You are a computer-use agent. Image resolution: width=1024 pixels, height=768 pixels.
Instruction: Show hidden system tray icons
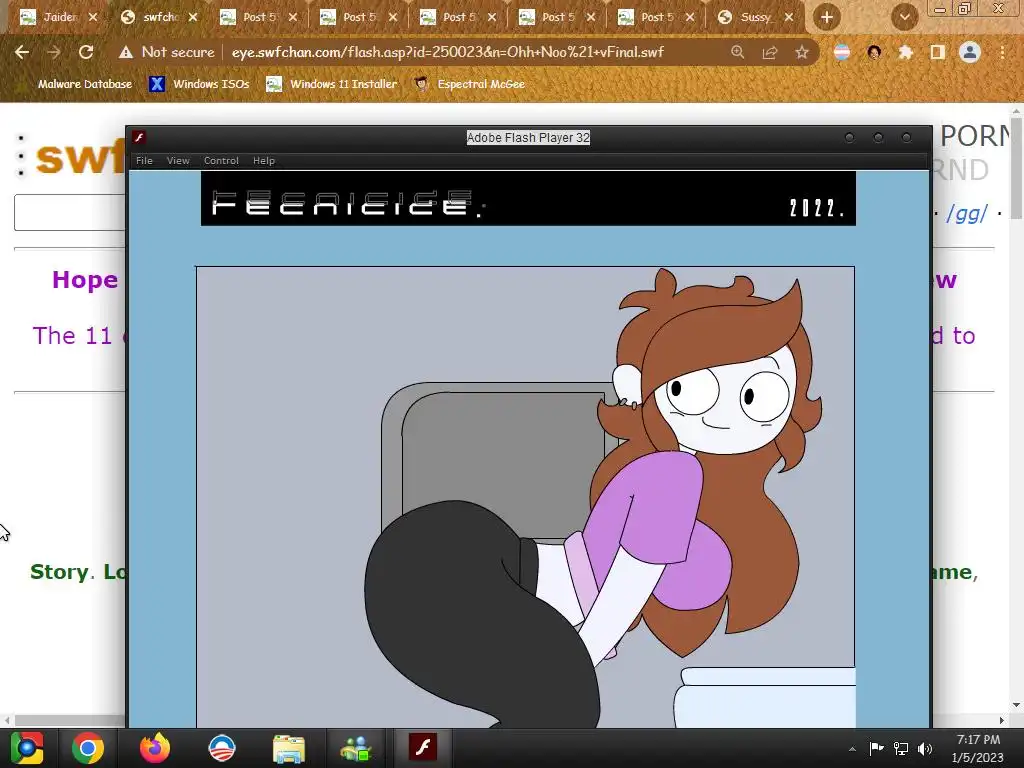[x=852, y=749]
